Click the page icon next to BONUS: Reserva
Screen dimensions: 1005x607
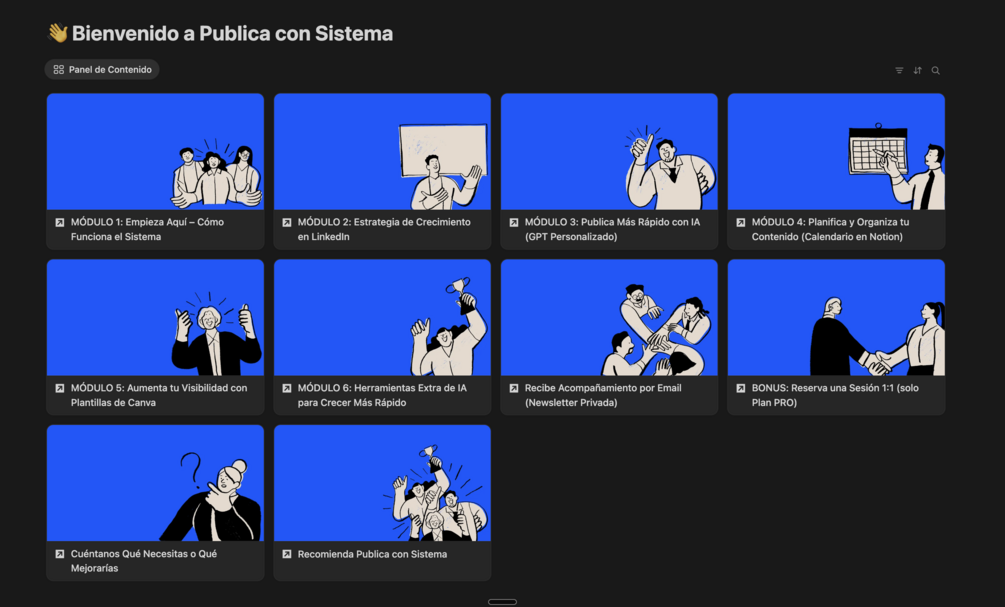pos(740,388)
